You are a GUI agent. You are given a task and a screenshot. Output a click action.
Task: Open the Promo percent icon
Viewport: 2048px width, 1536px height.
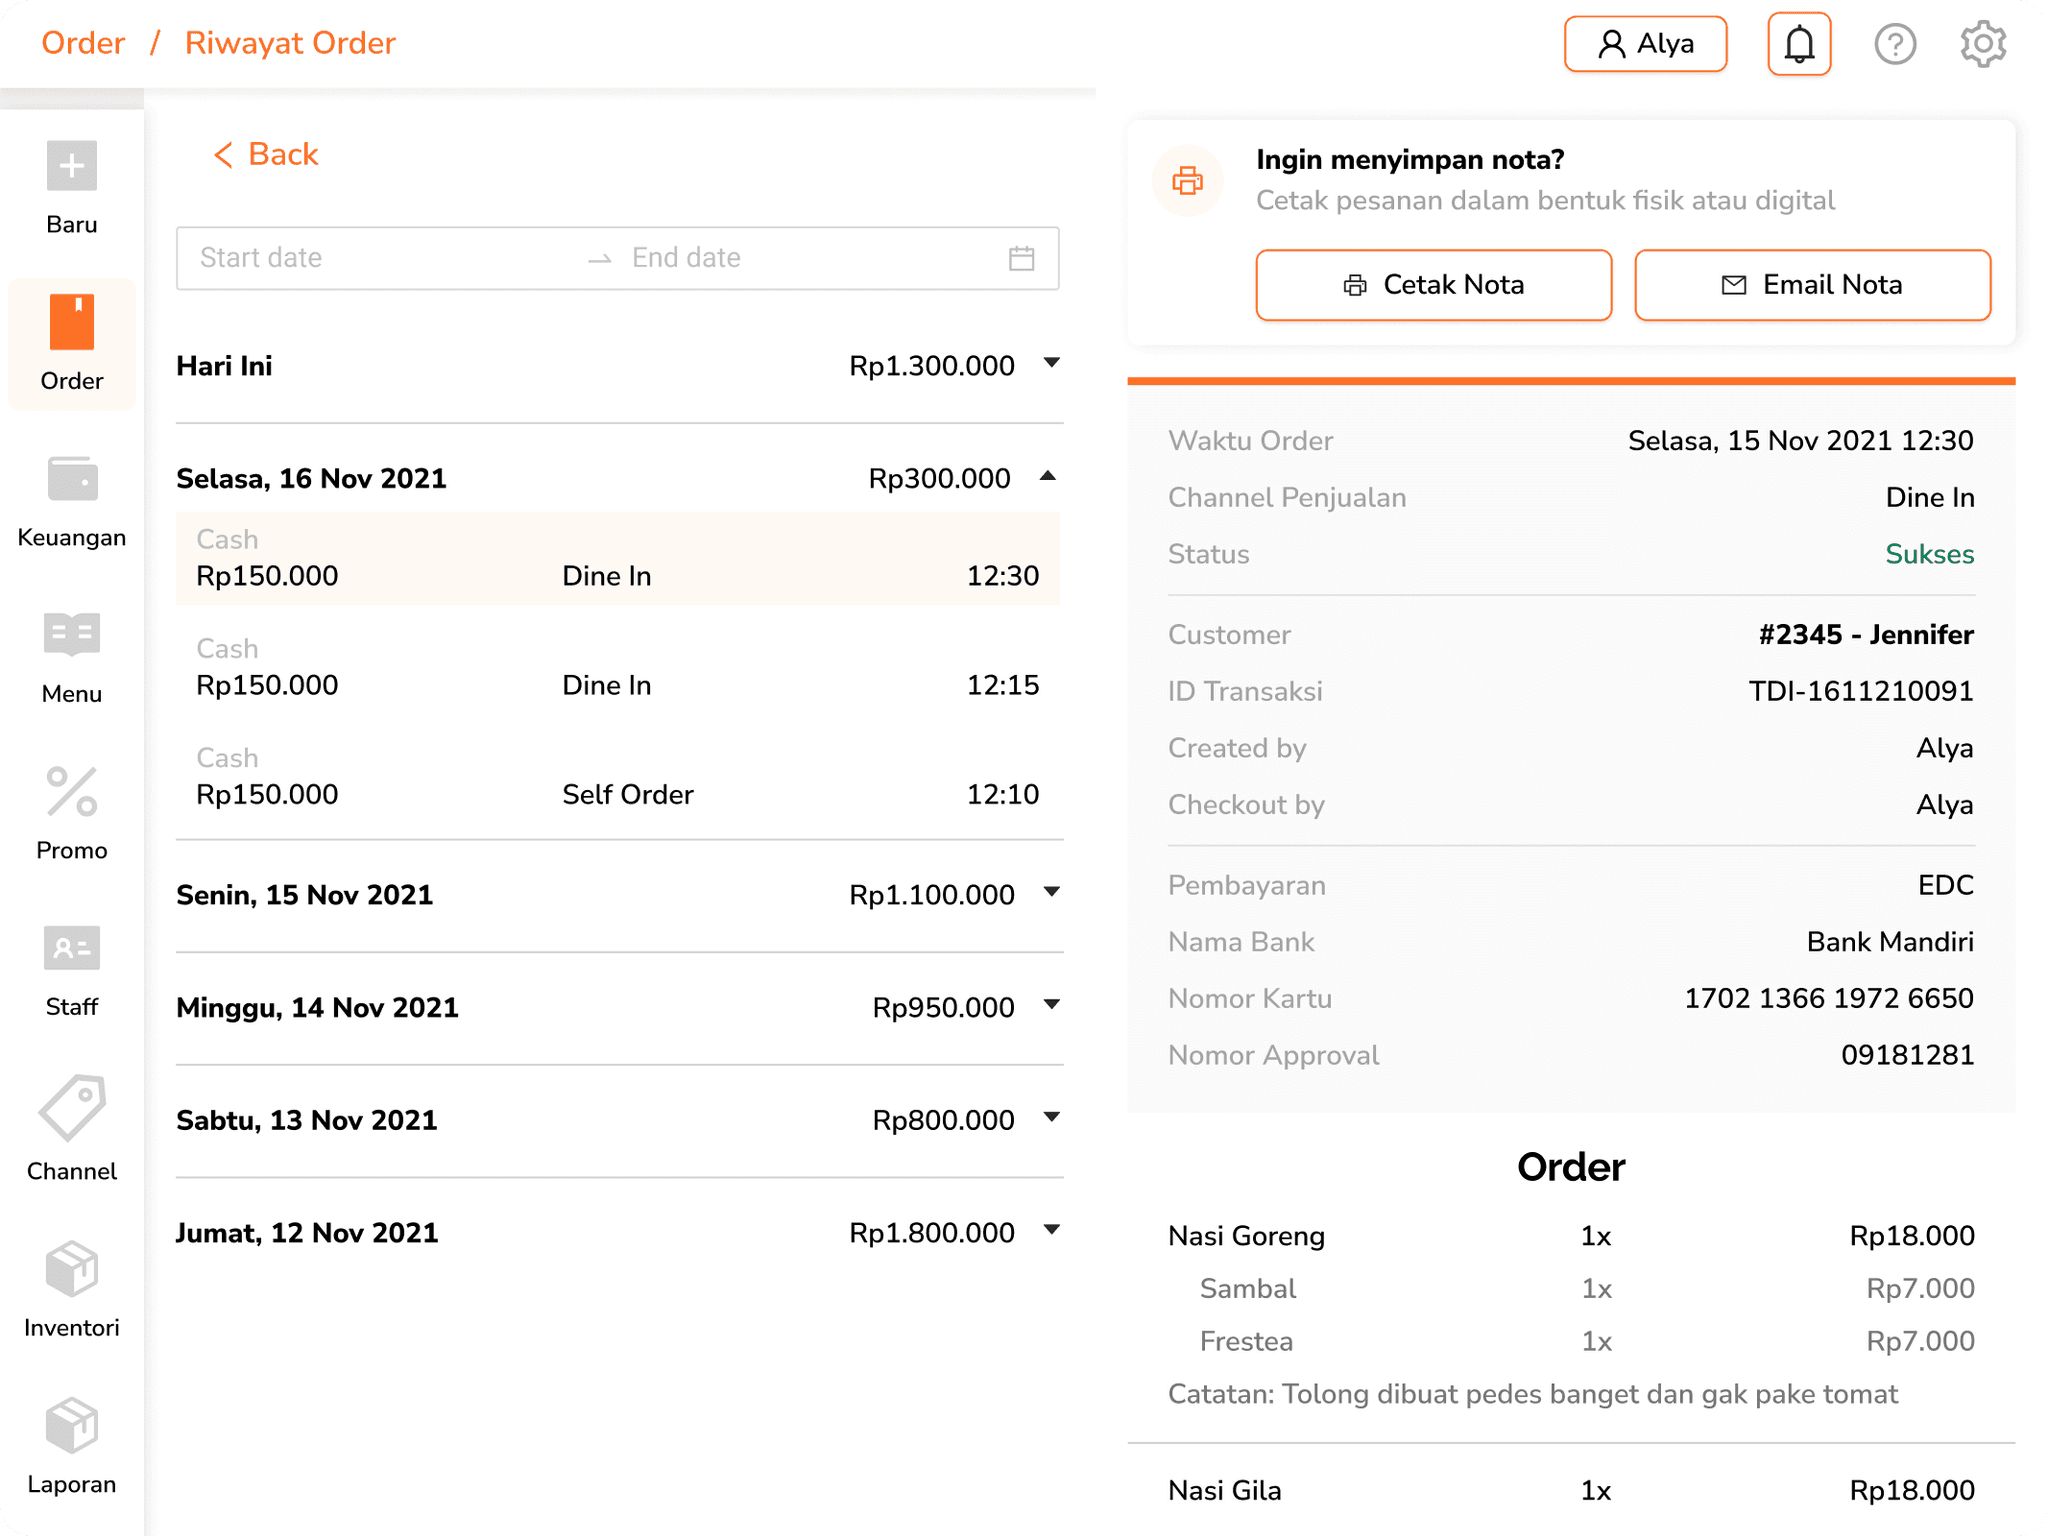[x=71, y=792]
